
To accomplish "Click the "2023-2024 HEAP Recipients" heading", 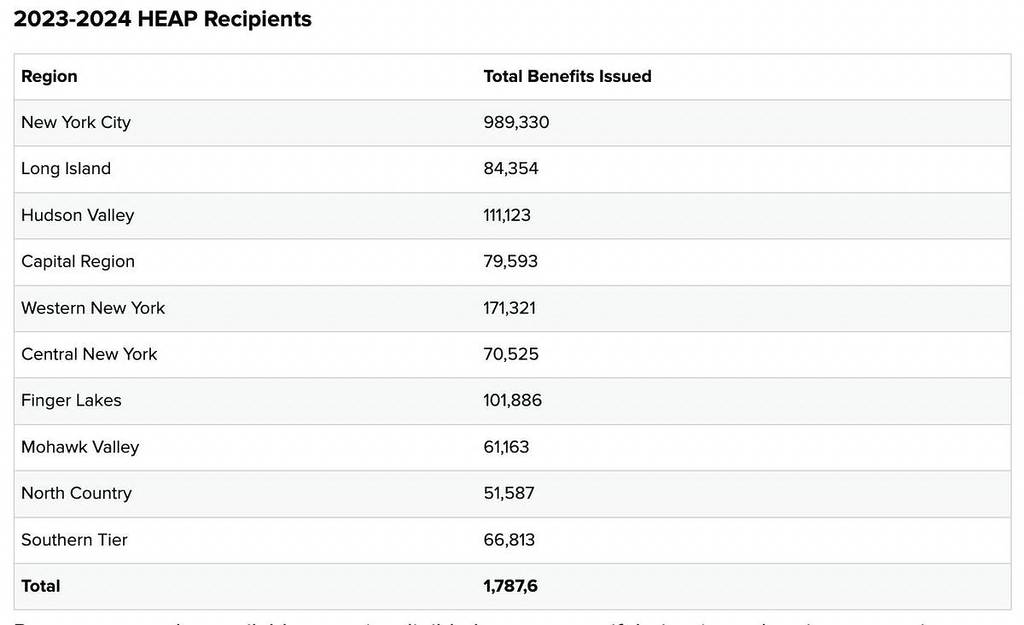I will point(162,19).
